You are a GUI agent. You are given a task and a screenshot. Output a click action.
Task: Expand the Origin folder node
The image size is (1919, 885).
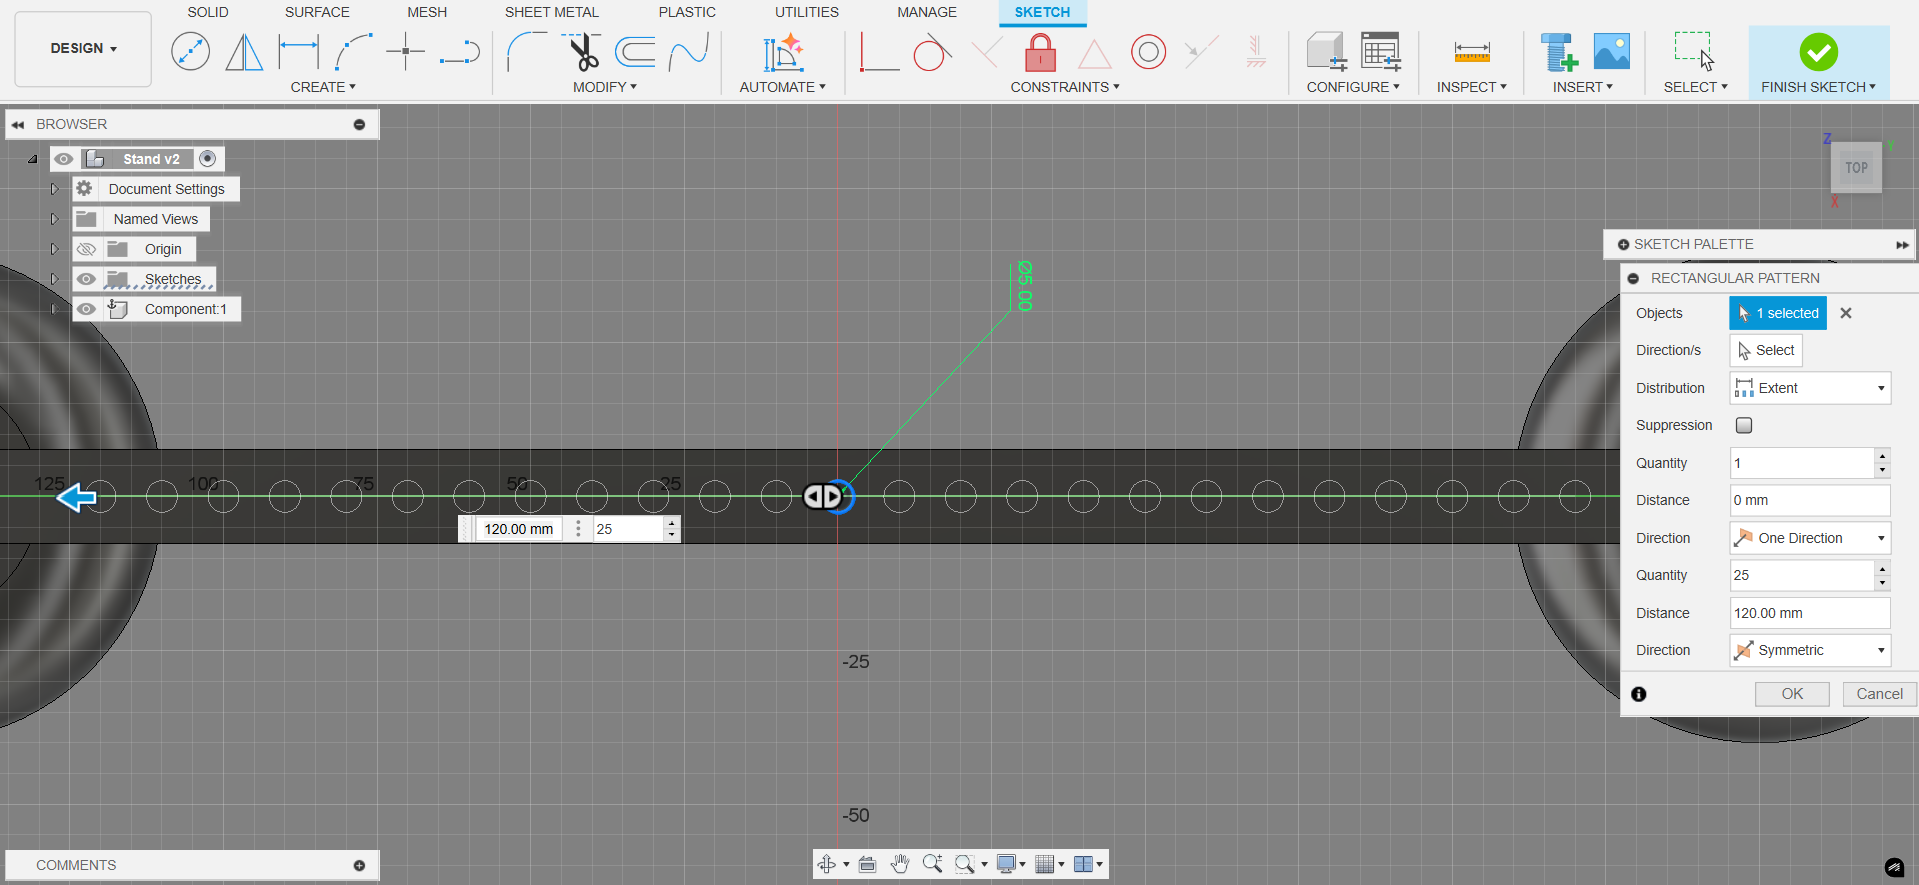coord(55,249)
